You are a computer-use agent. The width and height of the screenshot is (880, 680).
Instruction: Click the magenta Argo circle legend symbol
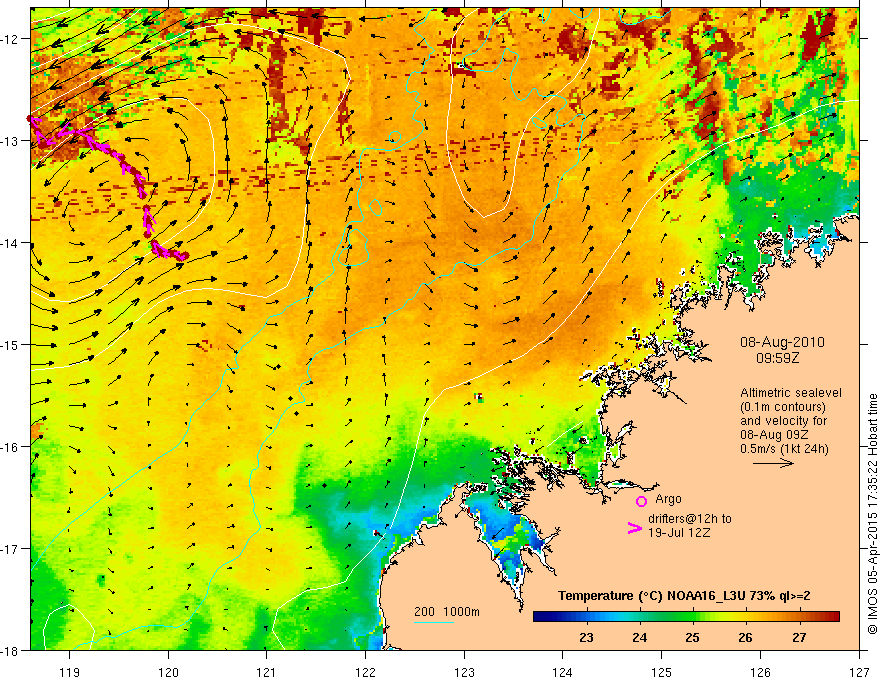coord(641,501)
